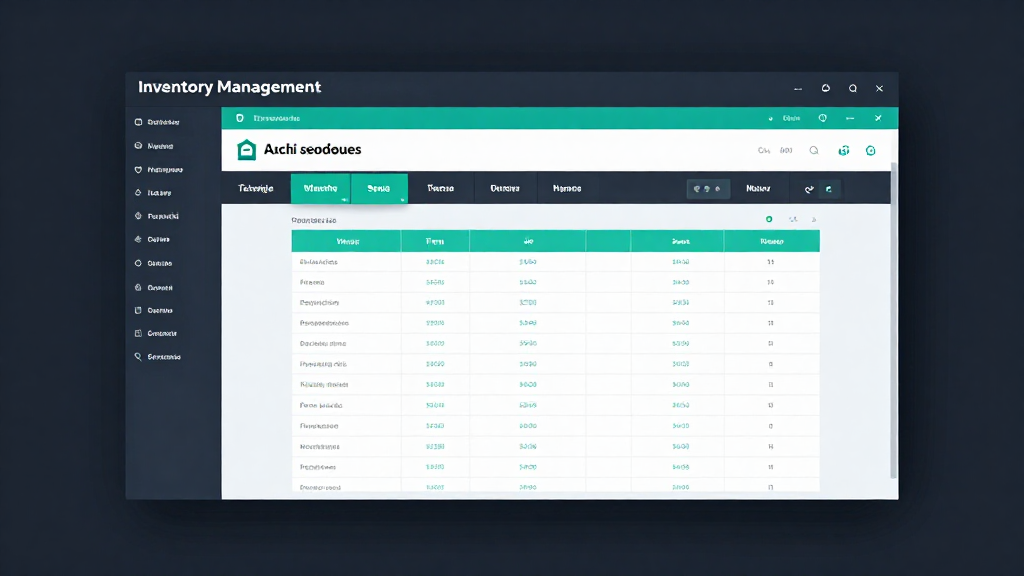Click the globe icon in the fifth sidebar row

(x=138, y=216)
